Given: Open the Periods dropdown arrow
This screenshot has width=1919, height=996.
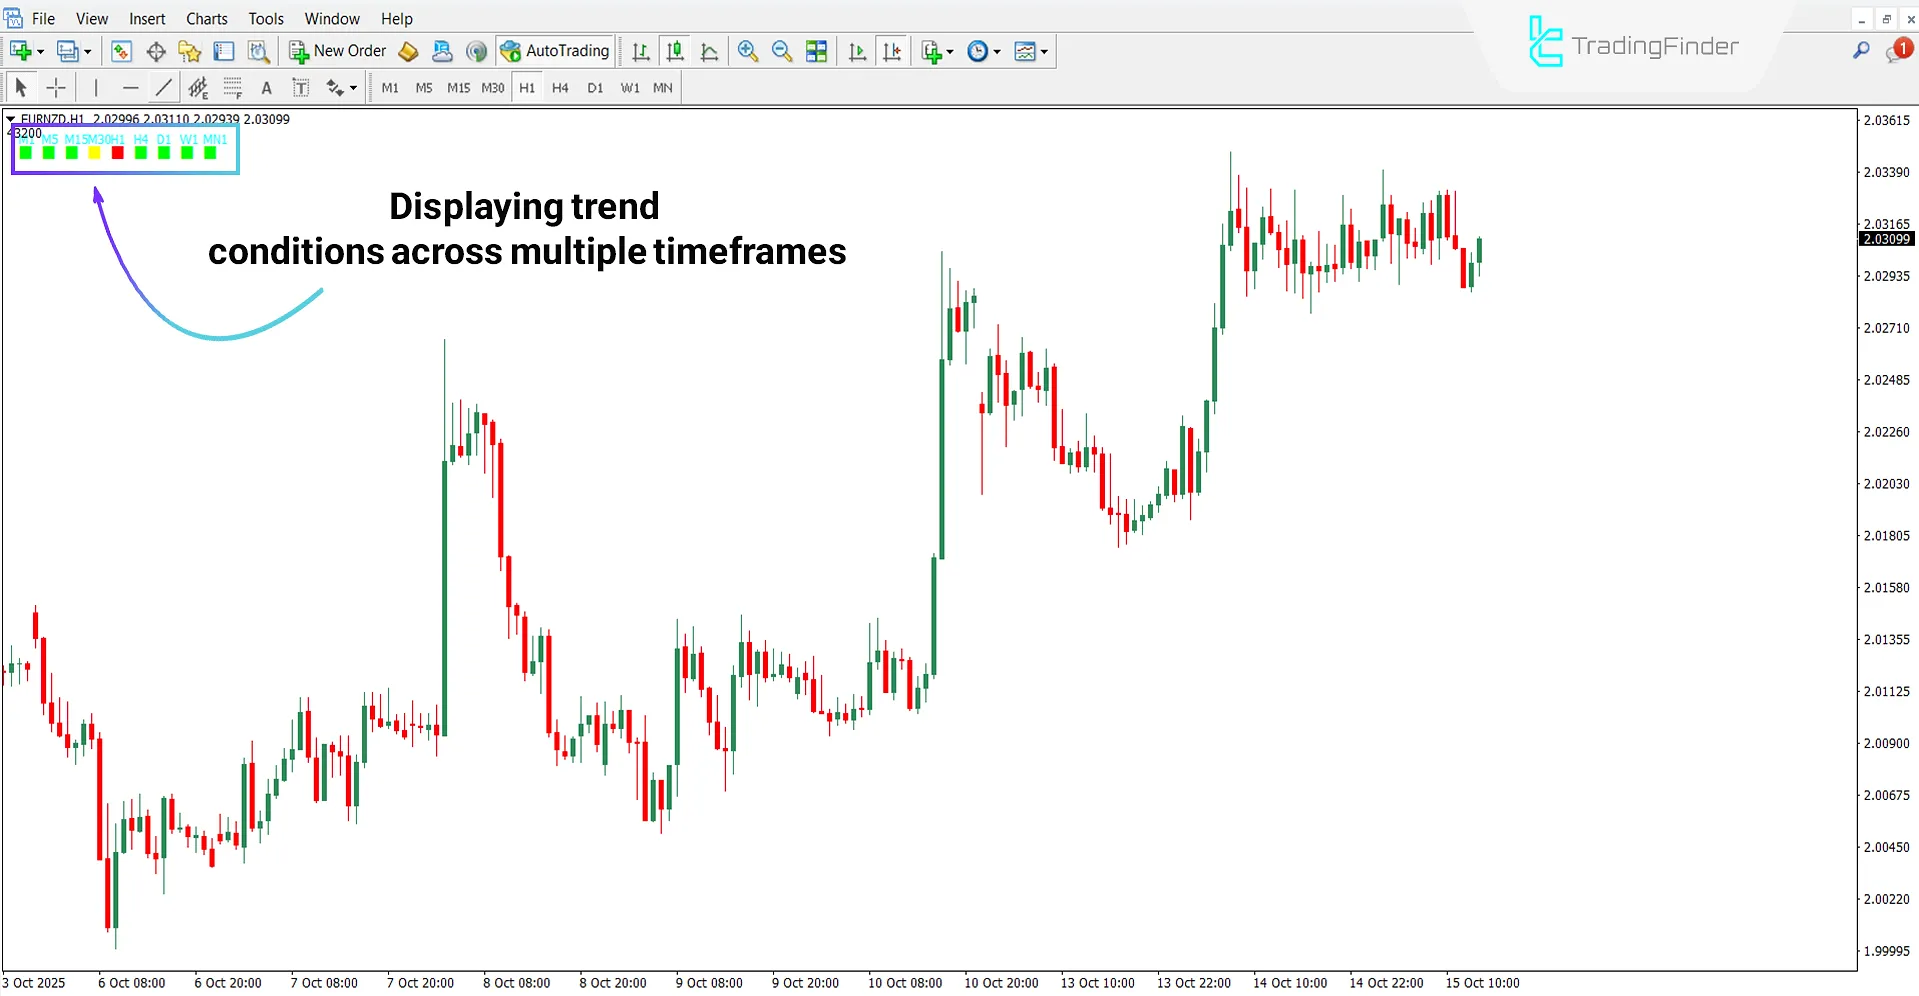Looking at the screenshot, I should click(998, 51).
